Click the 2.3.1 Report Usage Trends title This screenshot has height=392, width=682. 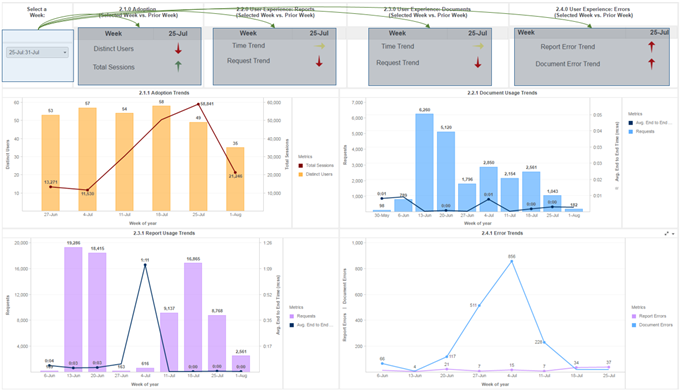click(x=164, y=233)
